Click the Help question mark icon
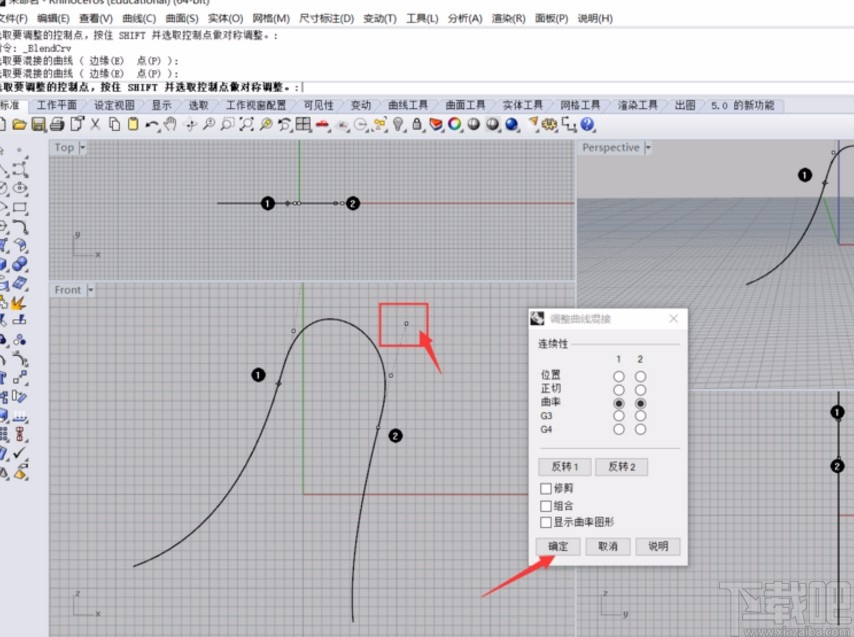The width and height of the screenshot is (854, 637). pyautogui.click(x=587, y=124)
